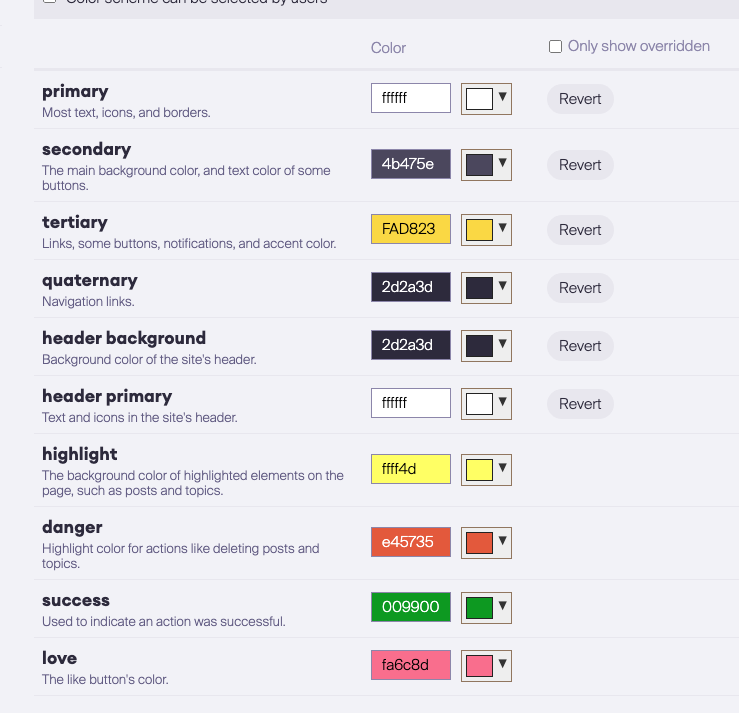
Task: Revert the quaternary color
Action: point(580,288)
